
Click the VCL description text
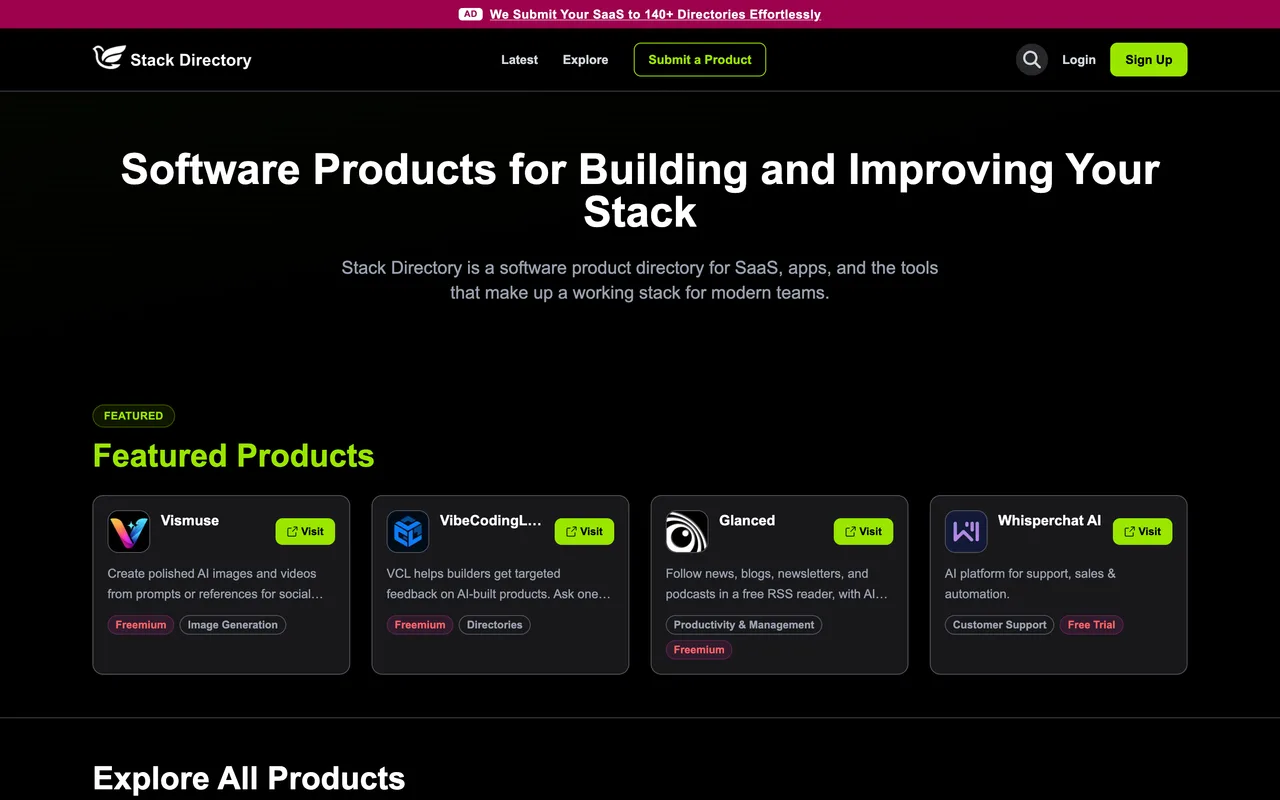(498, 584)
